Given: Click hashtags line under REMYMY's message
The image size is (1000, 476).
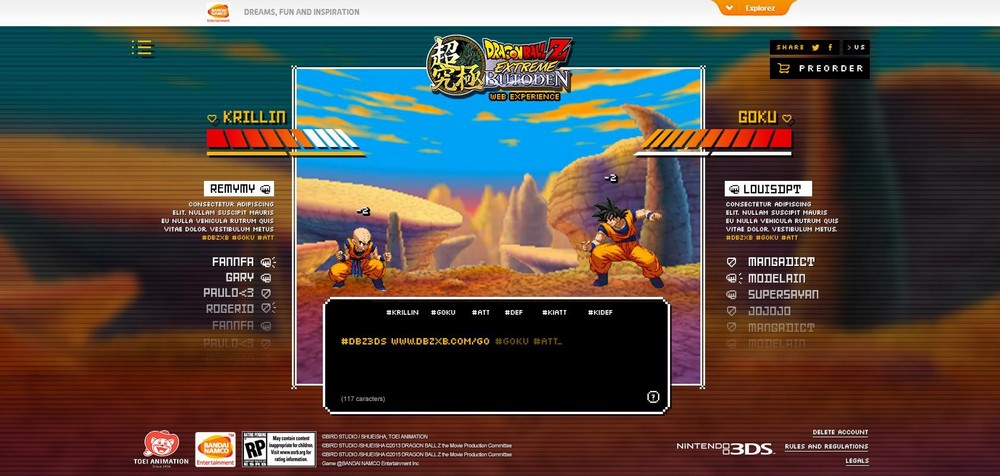Looking at the screenshot, I should coord(238,237).
